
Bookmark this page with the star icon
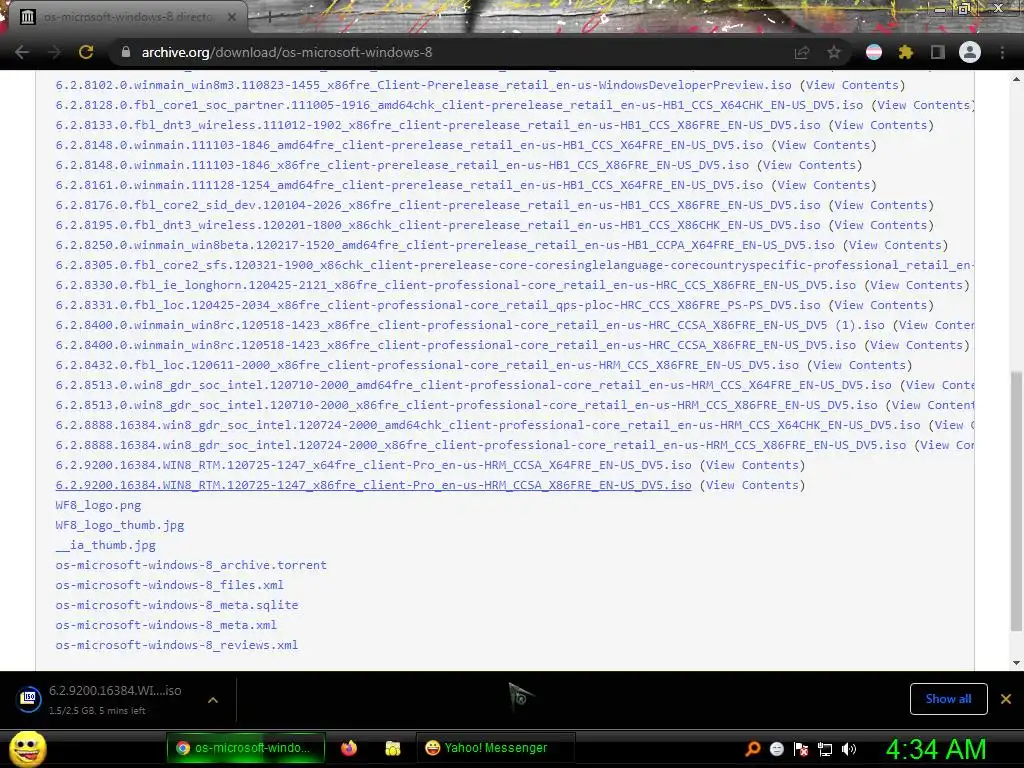(x=834, y=52)
